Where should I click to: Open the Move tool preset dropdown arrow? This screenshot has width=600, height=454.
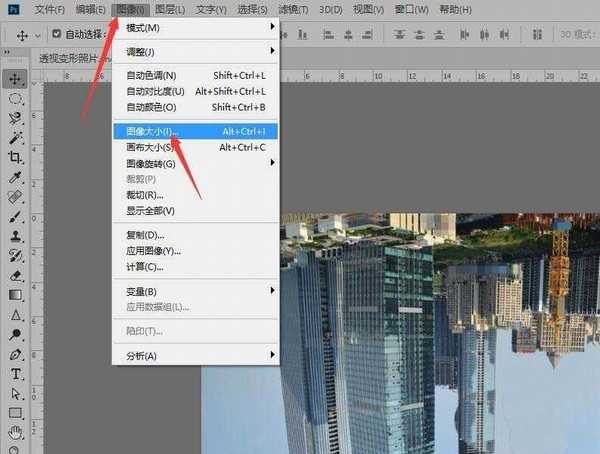(38, 35)
